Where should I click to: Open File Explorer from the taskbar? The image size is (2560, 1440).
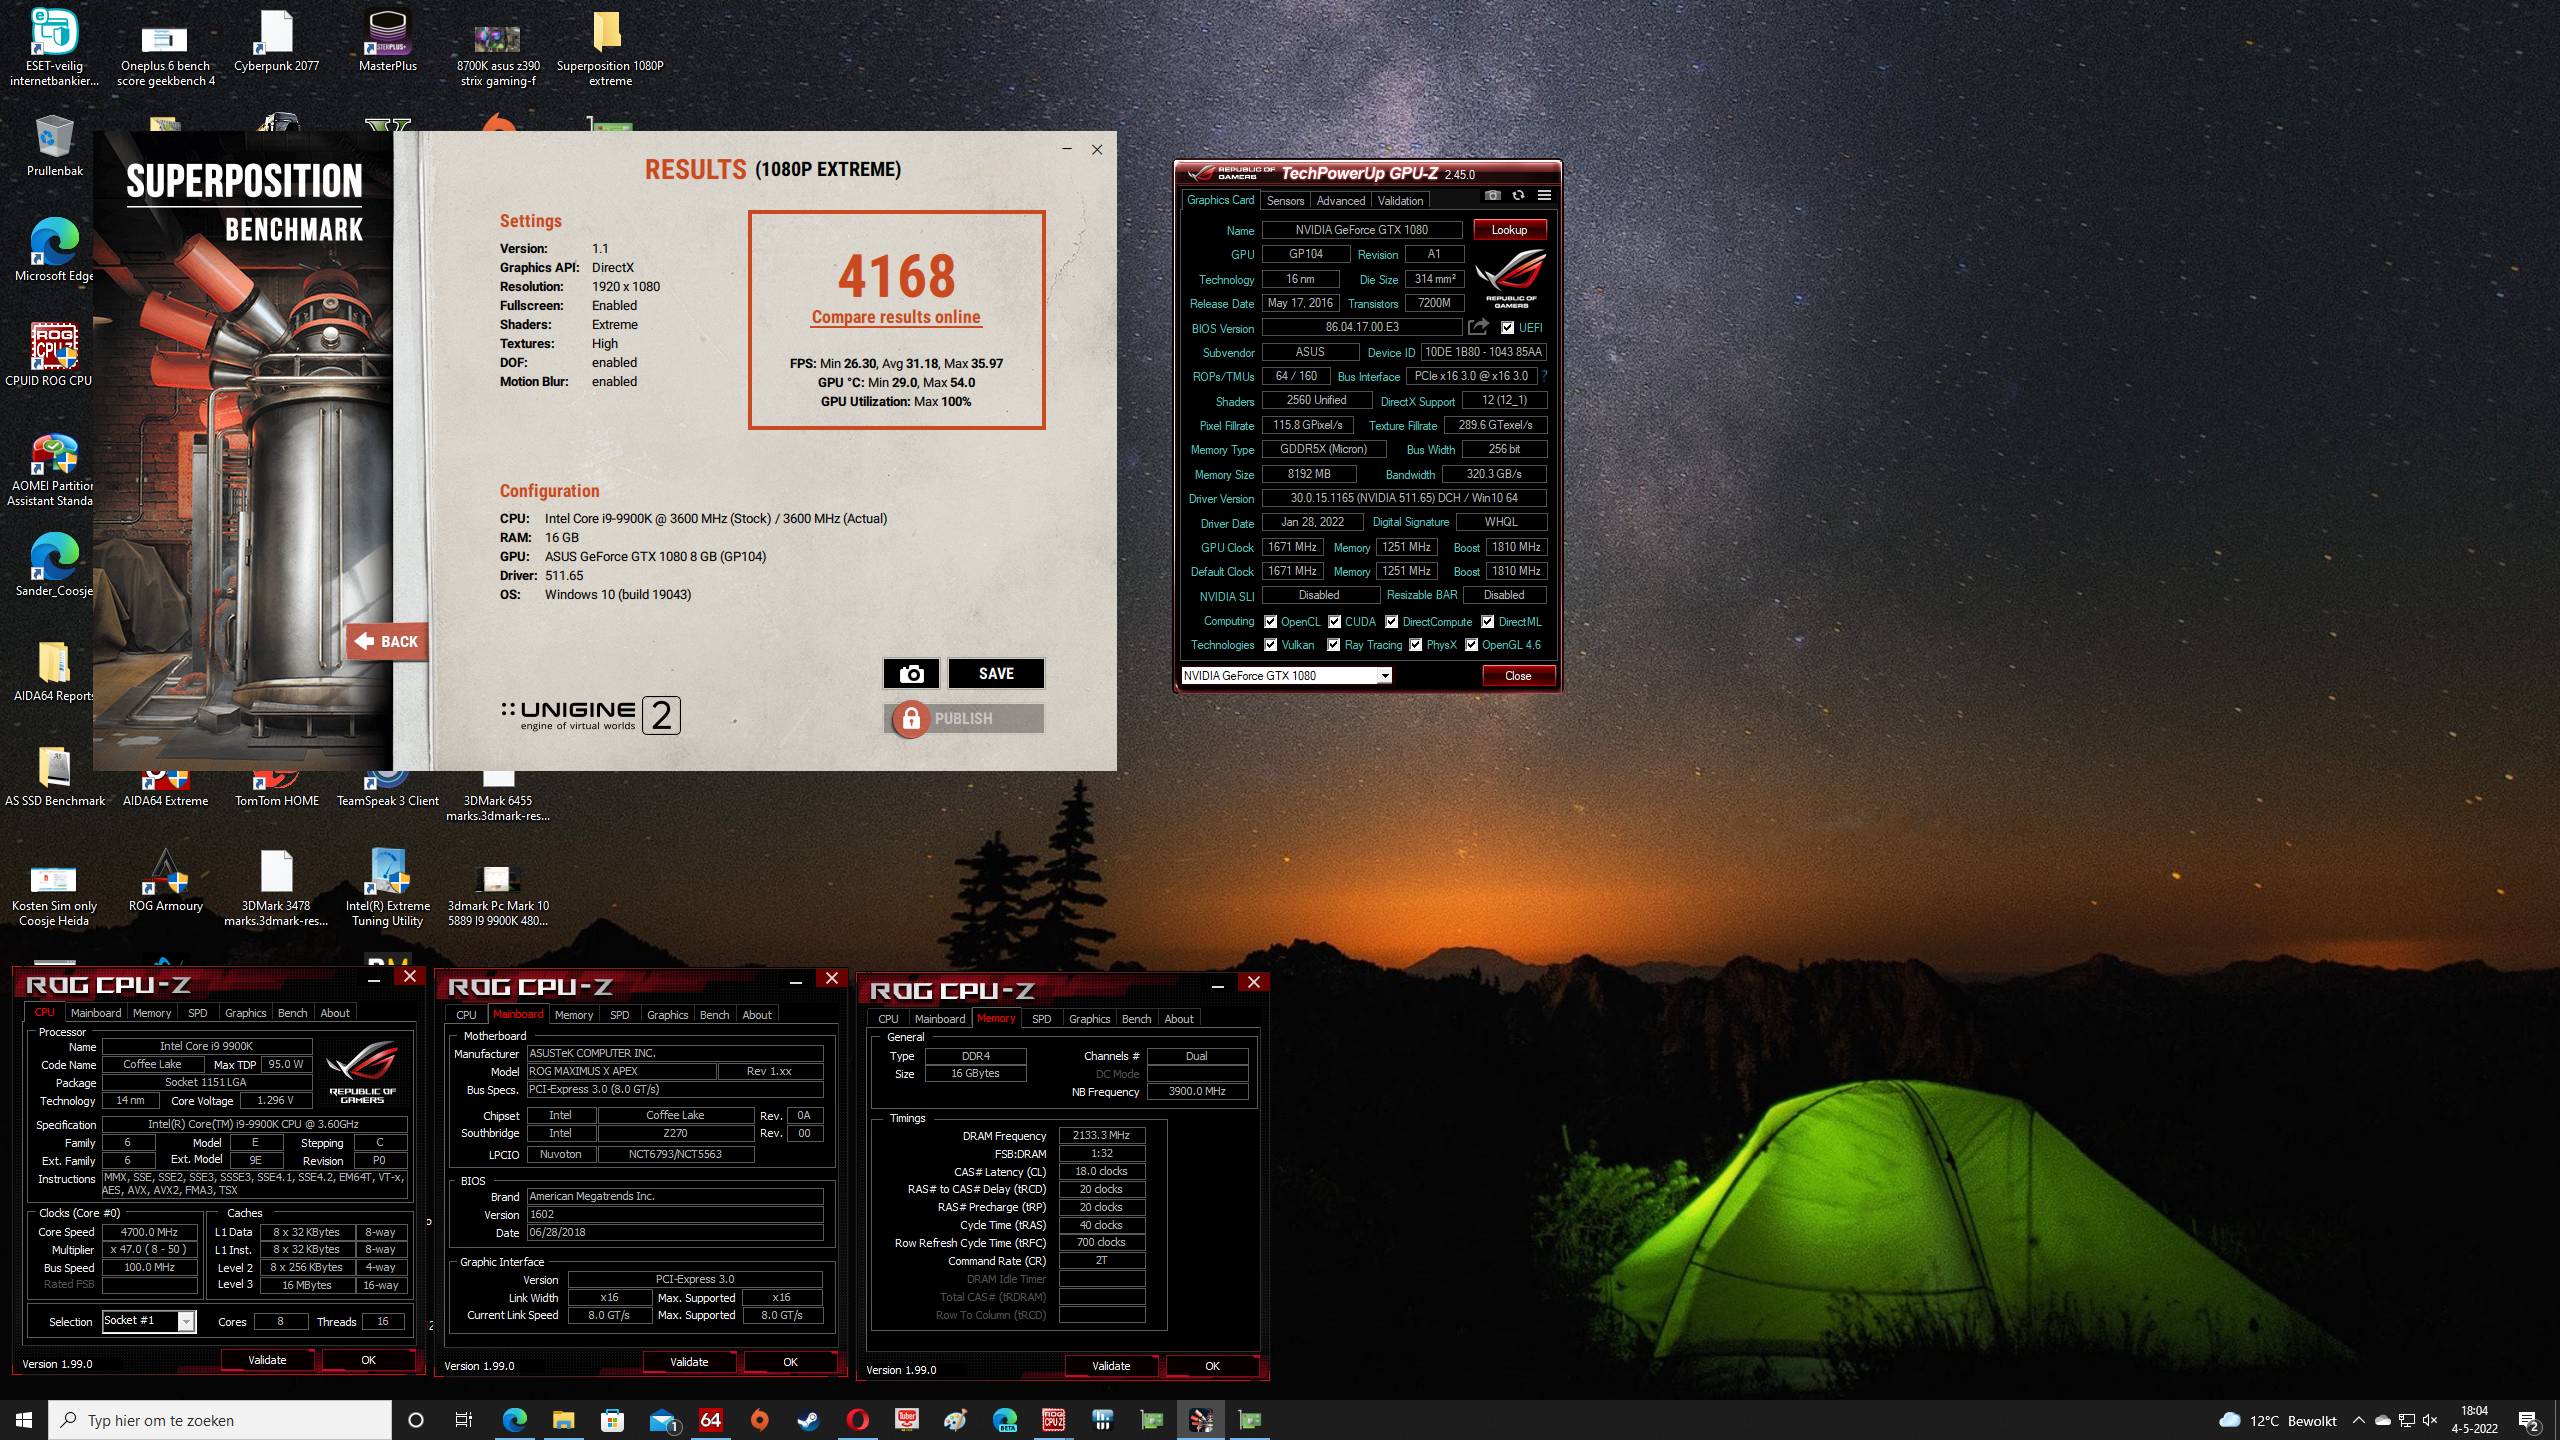[563, 1420]
